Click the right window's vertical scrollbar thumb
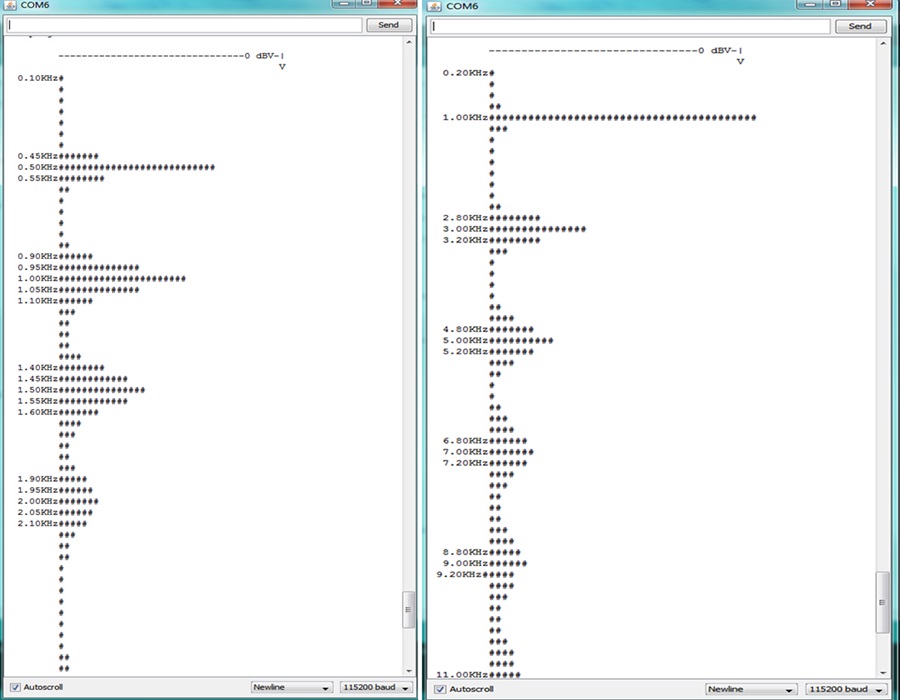Viewport: 900px width, 700px height. pos(882,602)
